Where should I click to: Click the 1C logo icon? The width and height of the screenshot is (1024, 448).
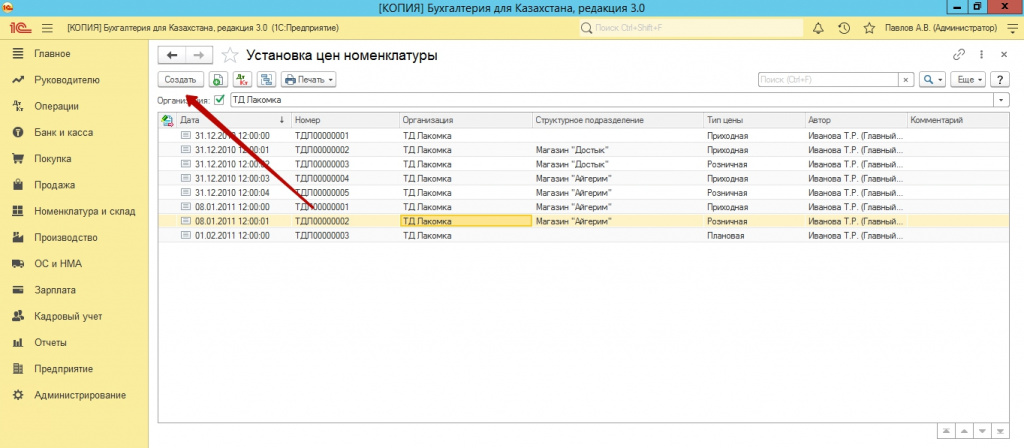pyautogui.click(x=20, y=28)
